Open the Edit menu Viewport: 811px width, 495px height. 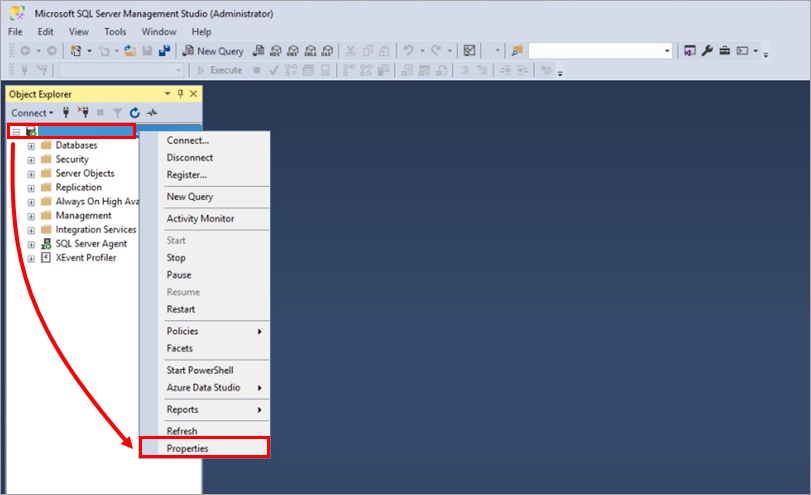tap(46, 32)
